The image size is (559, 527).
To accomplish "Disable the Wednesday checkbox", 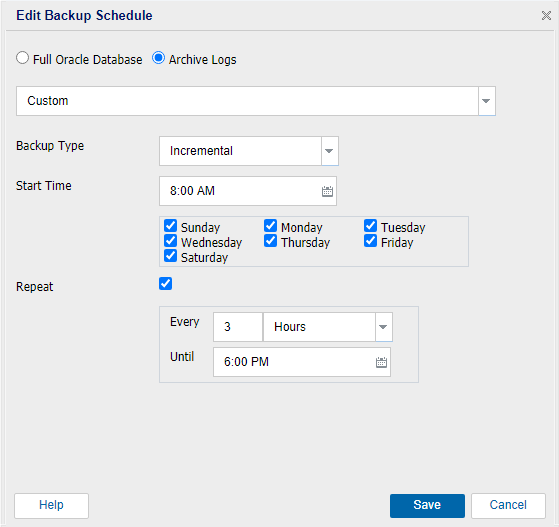I will pyautogui.click(x=170, y=241).
